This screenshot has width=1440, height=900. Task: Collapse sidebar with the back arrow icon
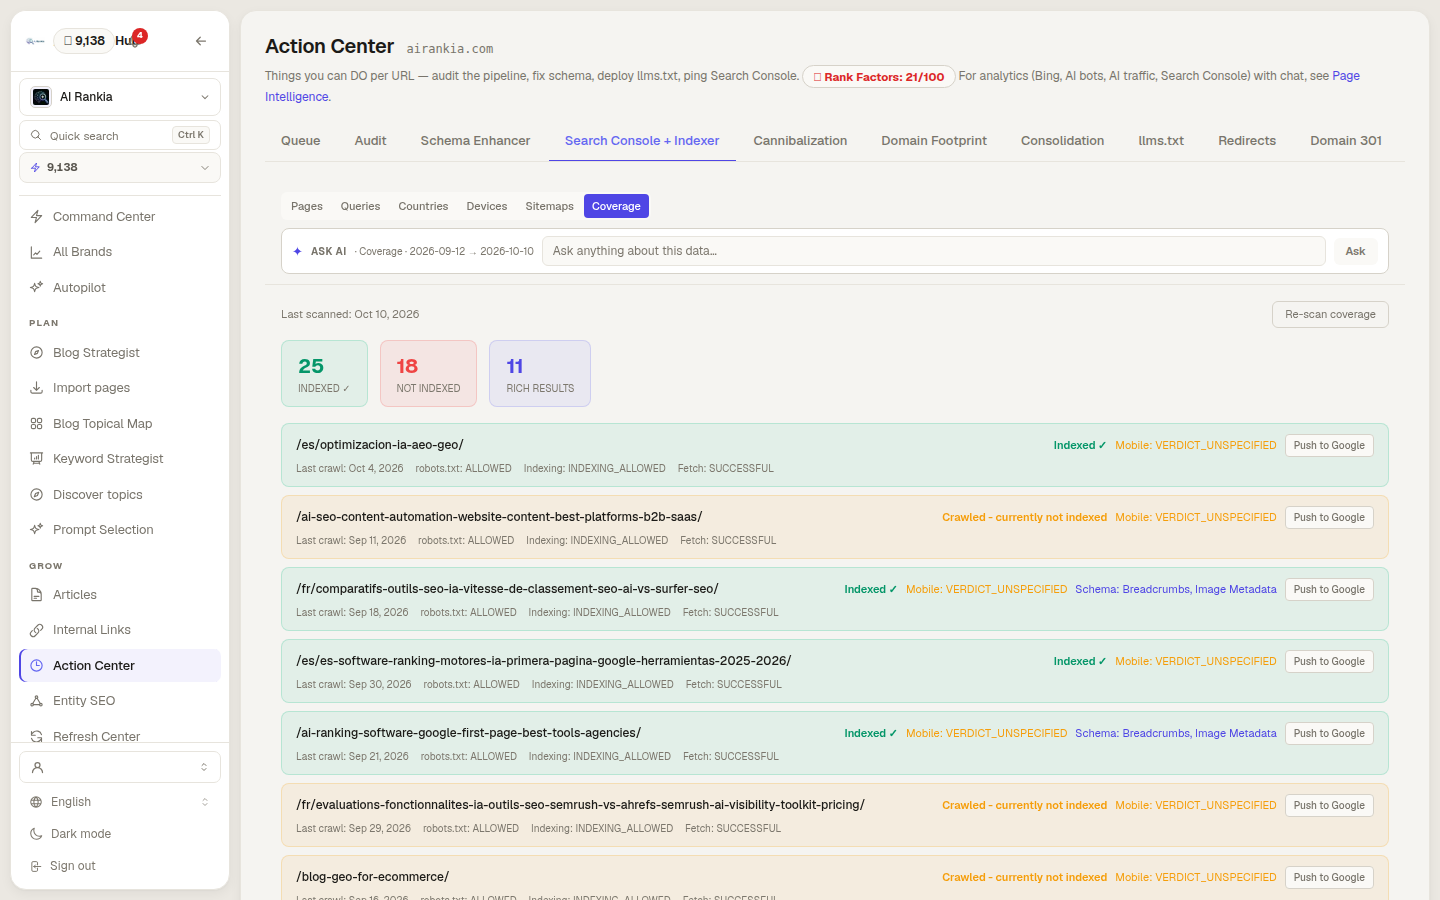point(201,41)
